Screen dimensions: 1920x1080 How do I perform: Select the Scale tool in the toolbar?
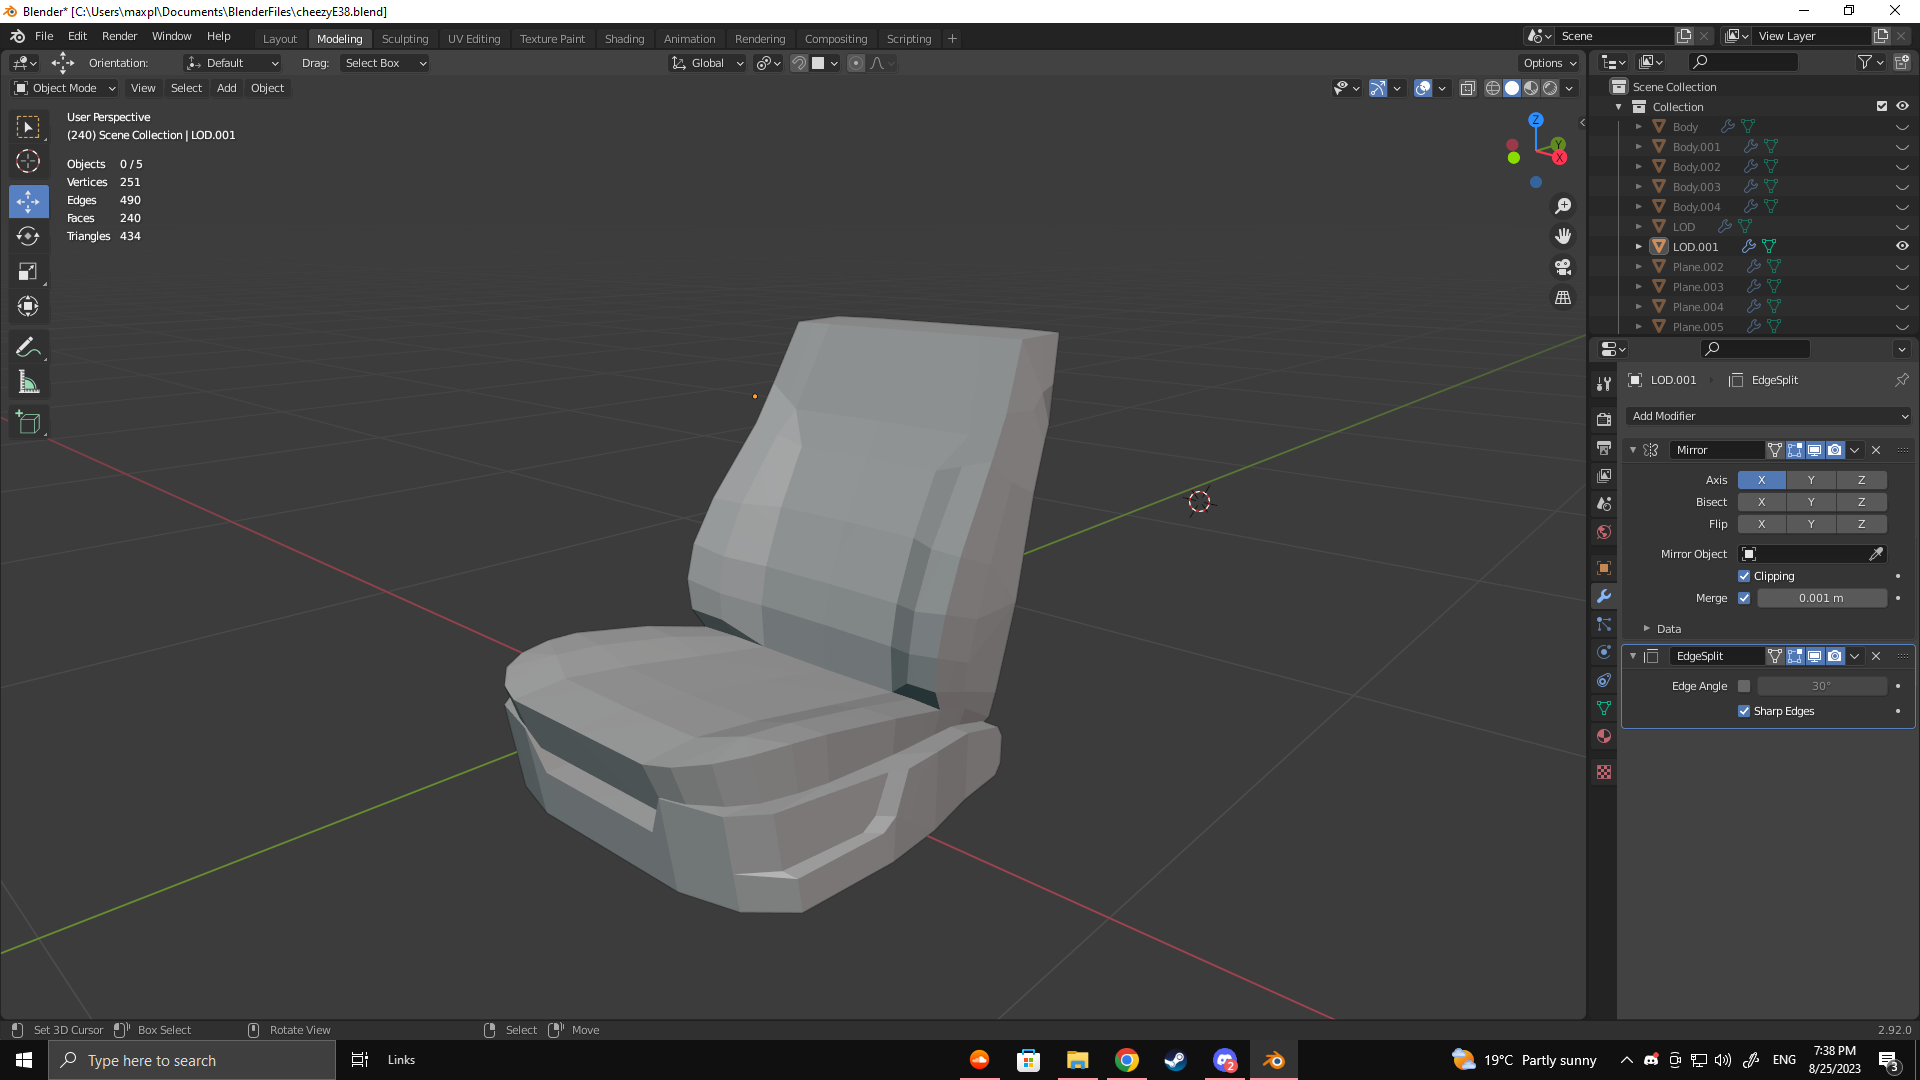tap(28, 272)
